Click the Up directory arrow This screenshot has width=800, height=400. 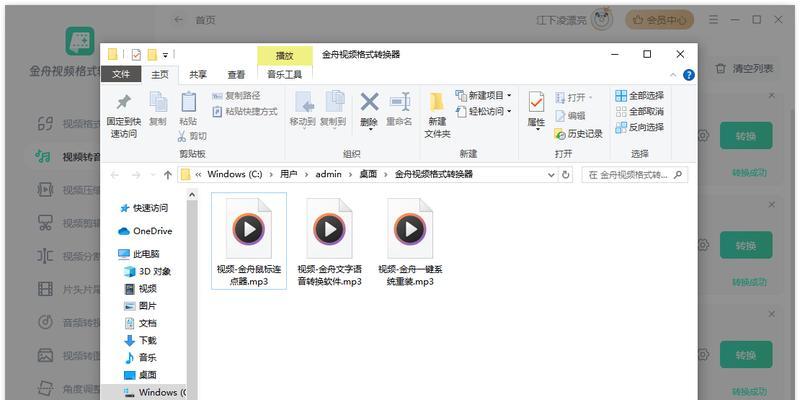167,175
